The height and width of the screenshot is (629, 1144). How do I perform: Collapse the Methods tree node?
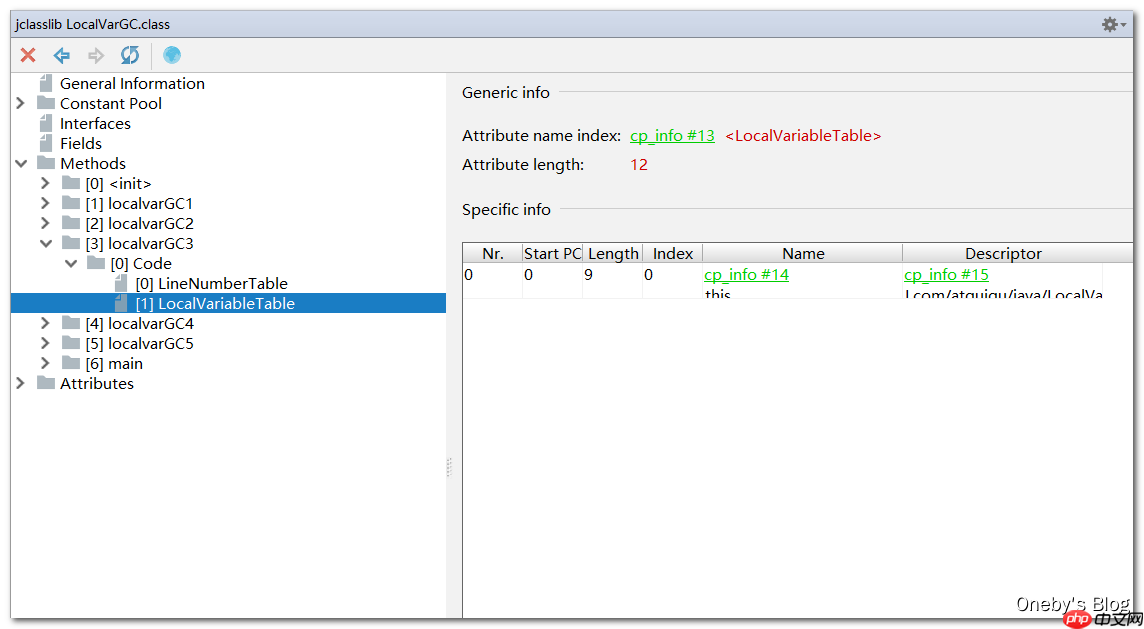20,164
